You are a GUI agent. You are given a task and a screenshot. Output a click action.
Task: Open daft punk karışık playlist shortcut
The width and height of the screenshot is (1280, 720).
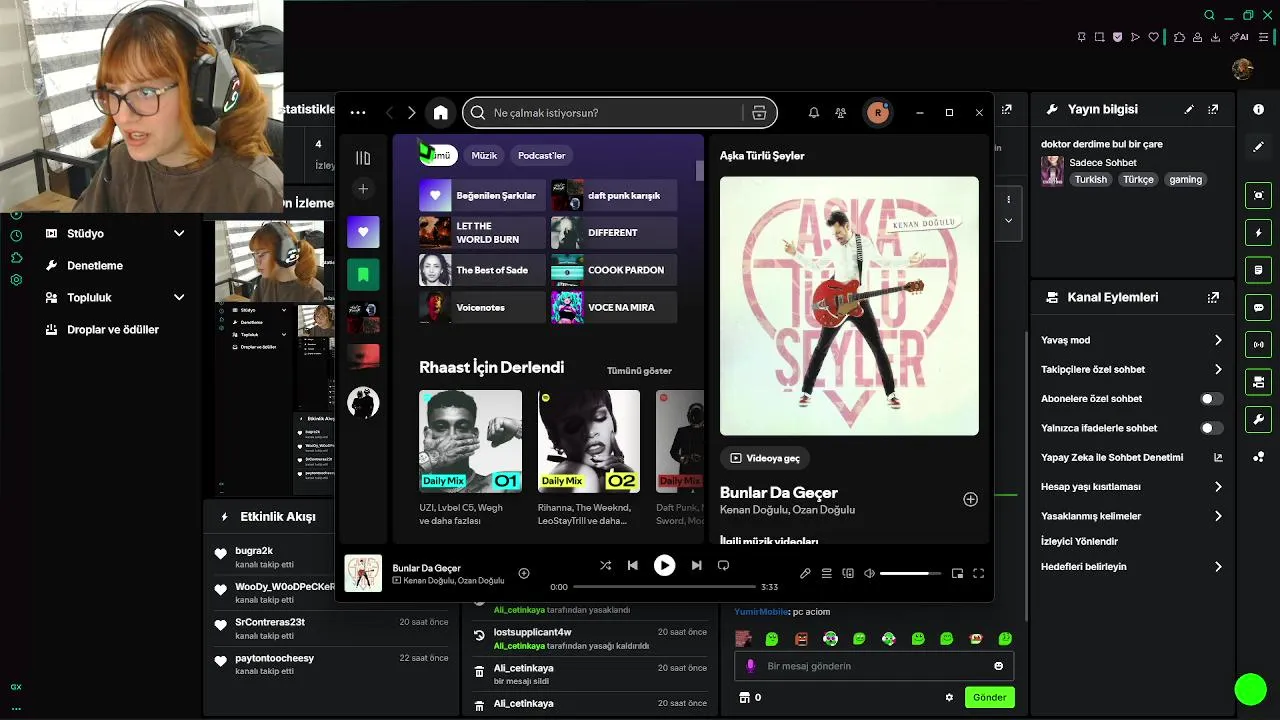tap(614, 195)
